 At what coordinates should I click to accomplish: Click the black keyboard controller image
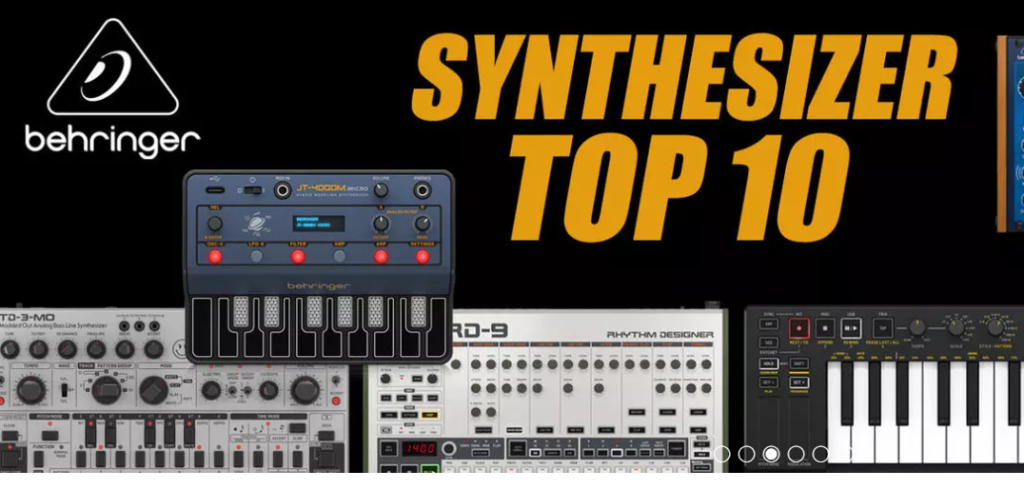pyautogui.click(x=884, y=389)
